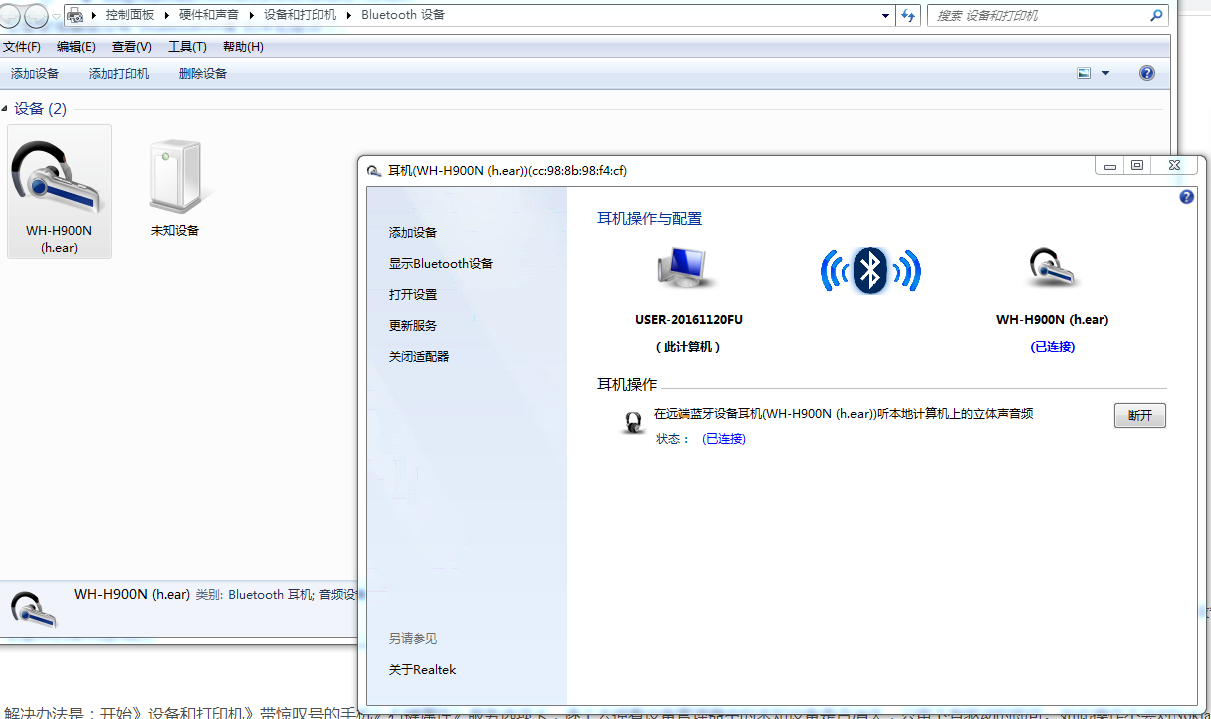1211x719 pixels.
Task: Click the 设备和打印机 breadcrumb segment
Action: coord(301,15)
